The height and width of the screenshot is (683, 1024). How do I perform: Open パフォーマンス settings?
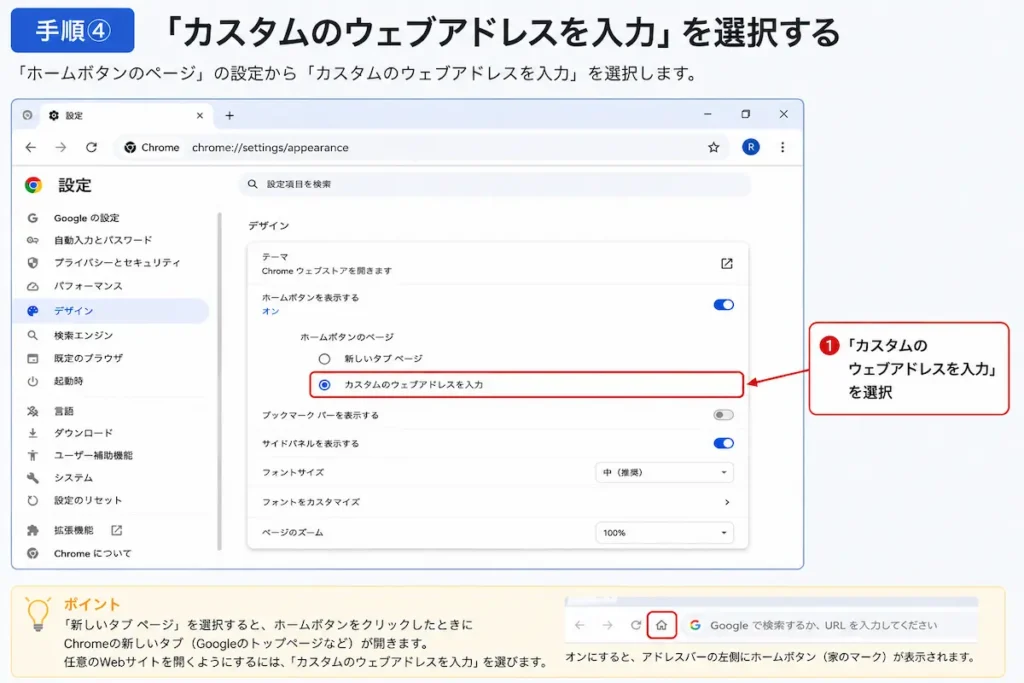pos(88,286)
